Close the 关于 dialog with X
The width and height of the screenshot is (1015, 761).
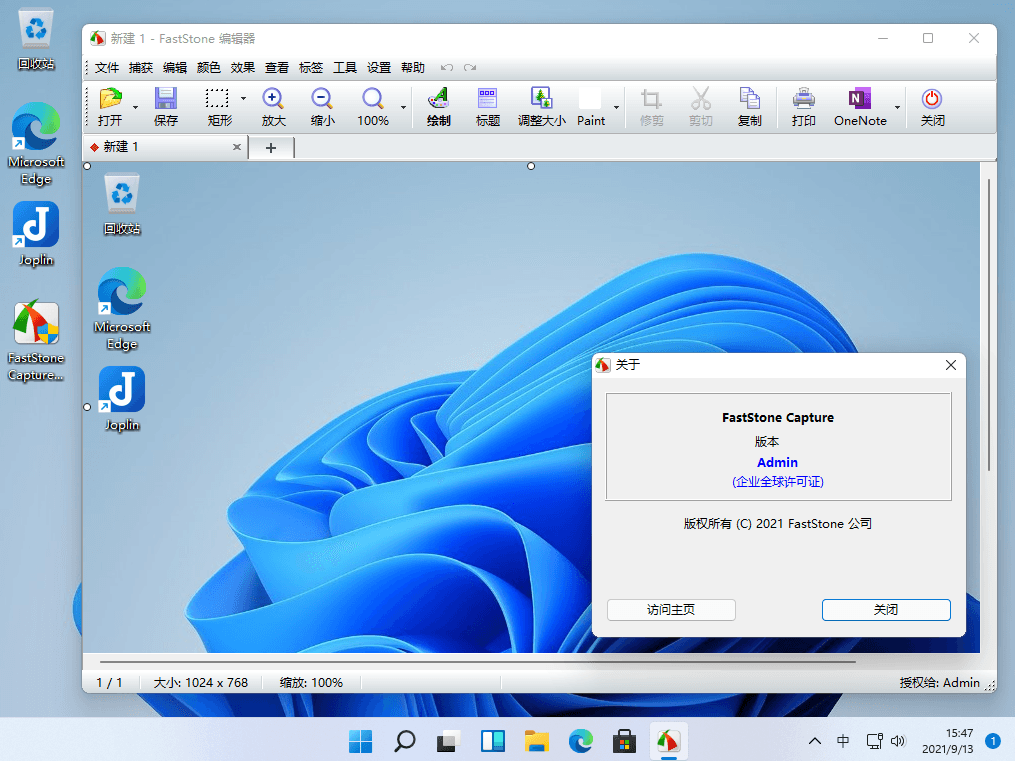click(950, 365)
